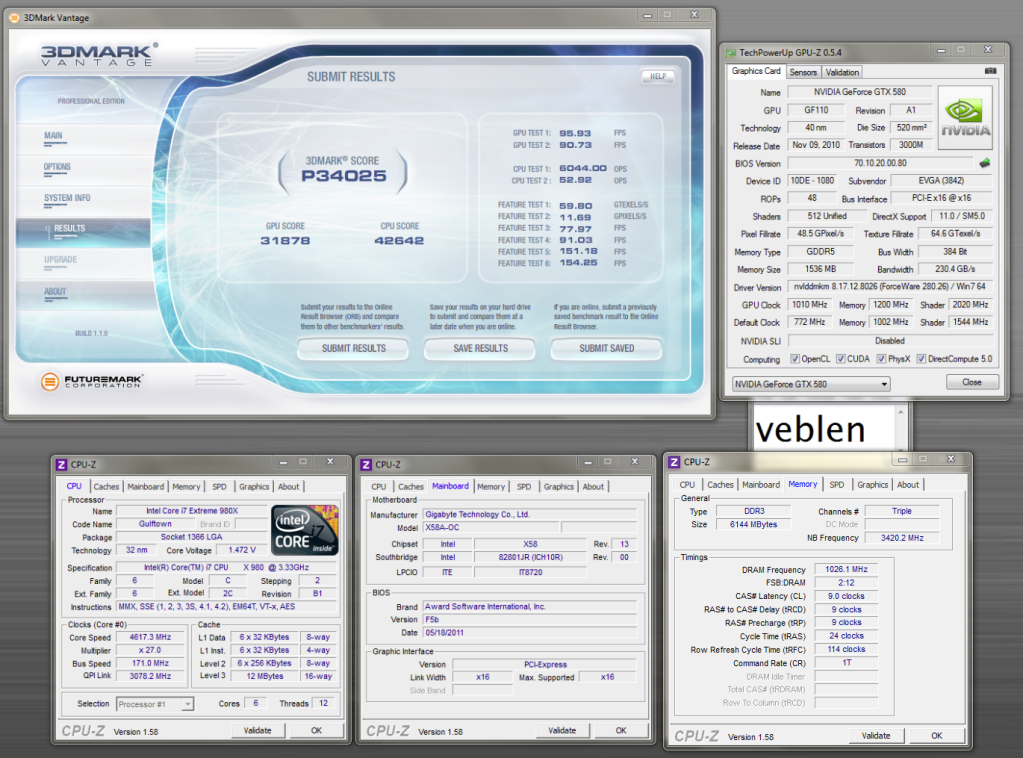The height and width of the screenshot is (758, 1023).
Task: Click the 3DMark Vantage logo
Action: click(99, 55)
